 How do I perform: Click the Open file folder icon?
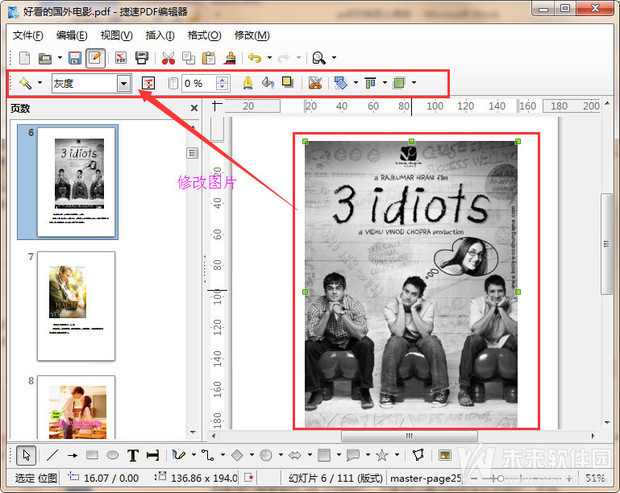[x=45, y=58]
